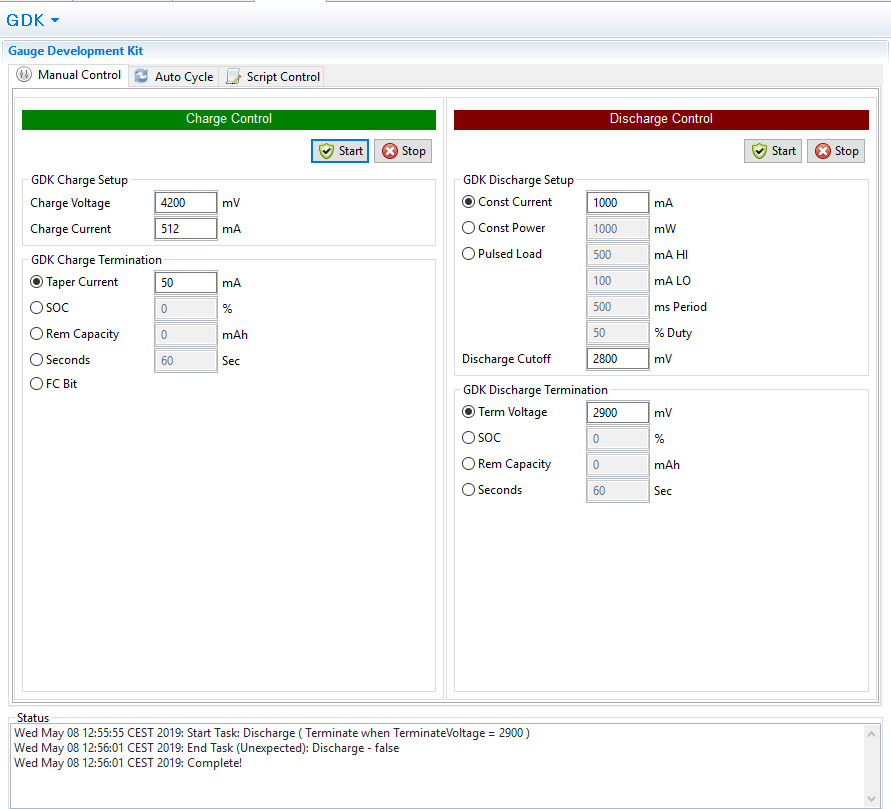Screen dimensions: 891x809
Task: Stop charging in Charge Control
Action: click(403, 151)
